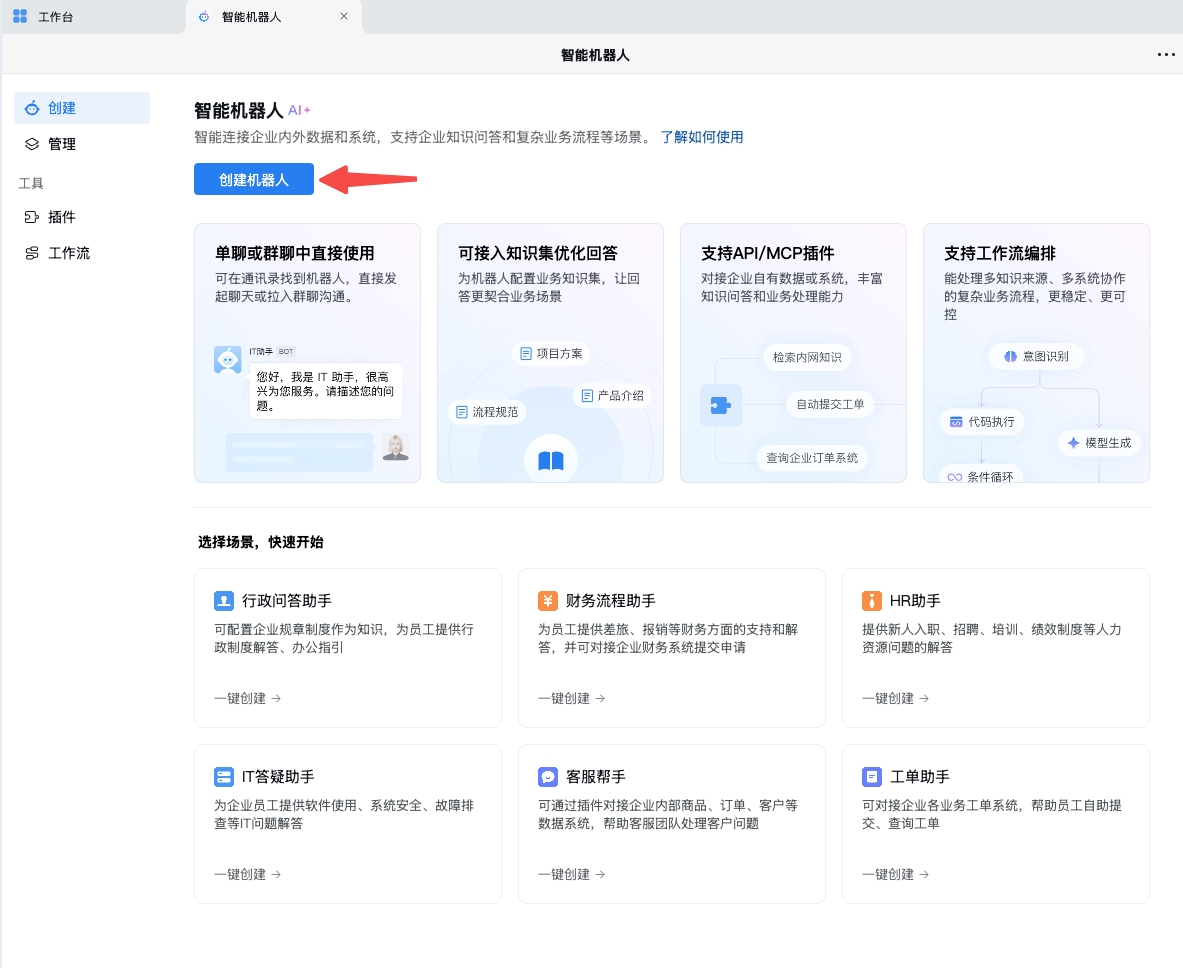Click the 代码执行 node
Image resolution: width=1183 pixels, height=968 pixels.
pos(982,422)
